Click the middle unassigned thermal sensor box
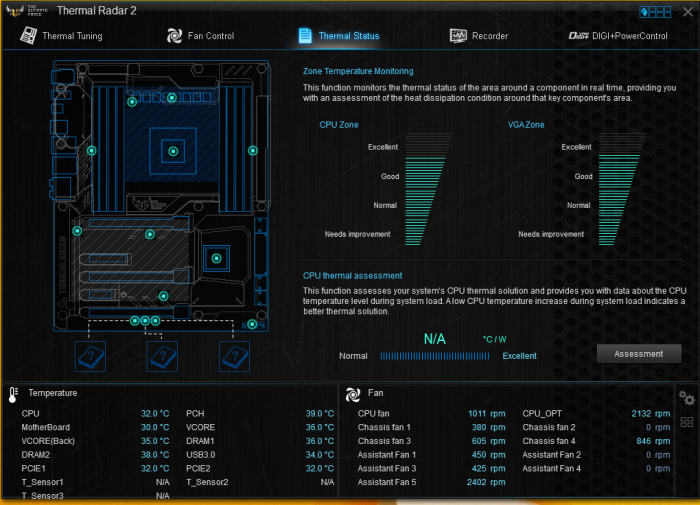700x505 pixels. click(162, 356)
